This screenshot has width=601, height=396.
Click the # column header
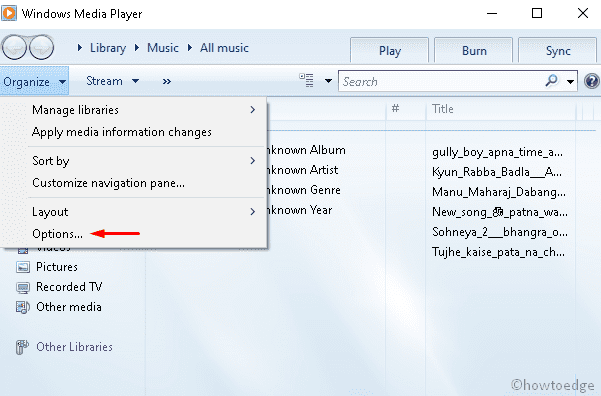[x=406, y=109]
